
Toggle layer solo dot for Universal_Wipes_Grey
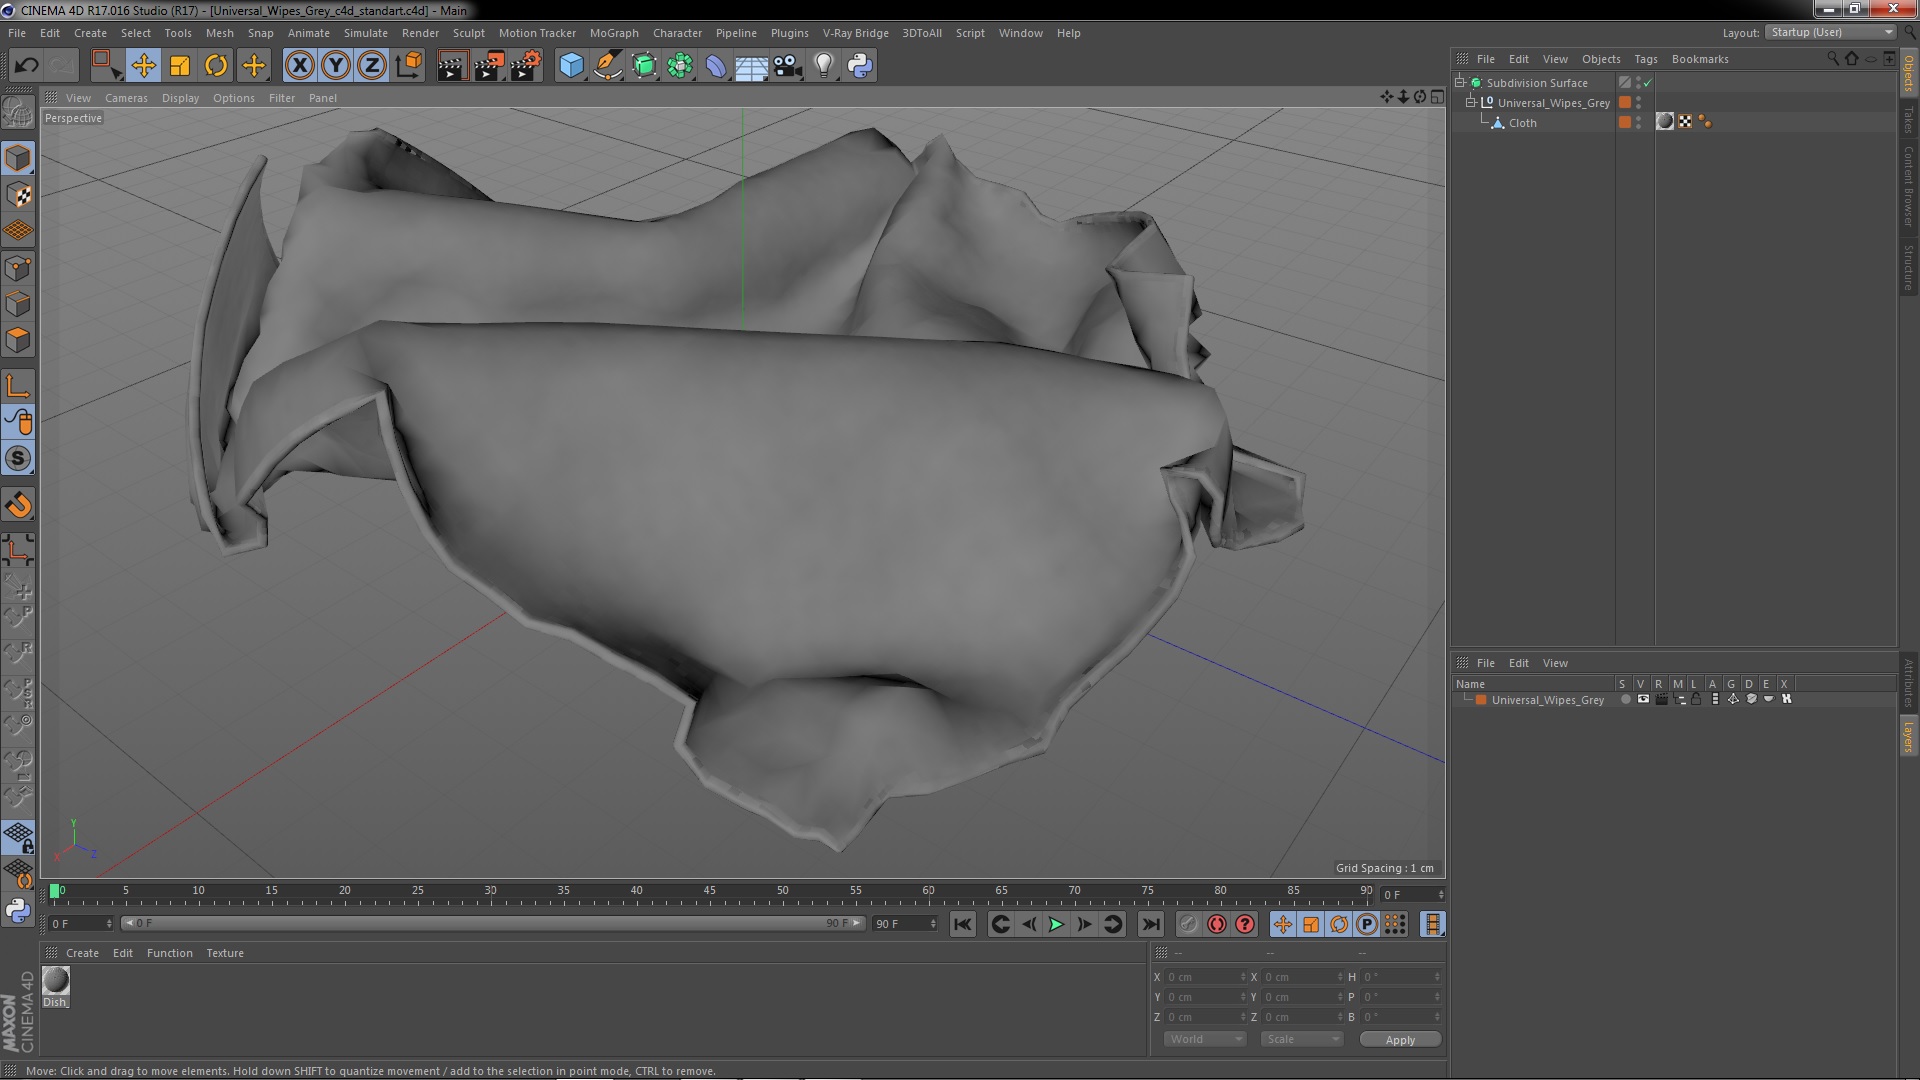[1625, 700]
